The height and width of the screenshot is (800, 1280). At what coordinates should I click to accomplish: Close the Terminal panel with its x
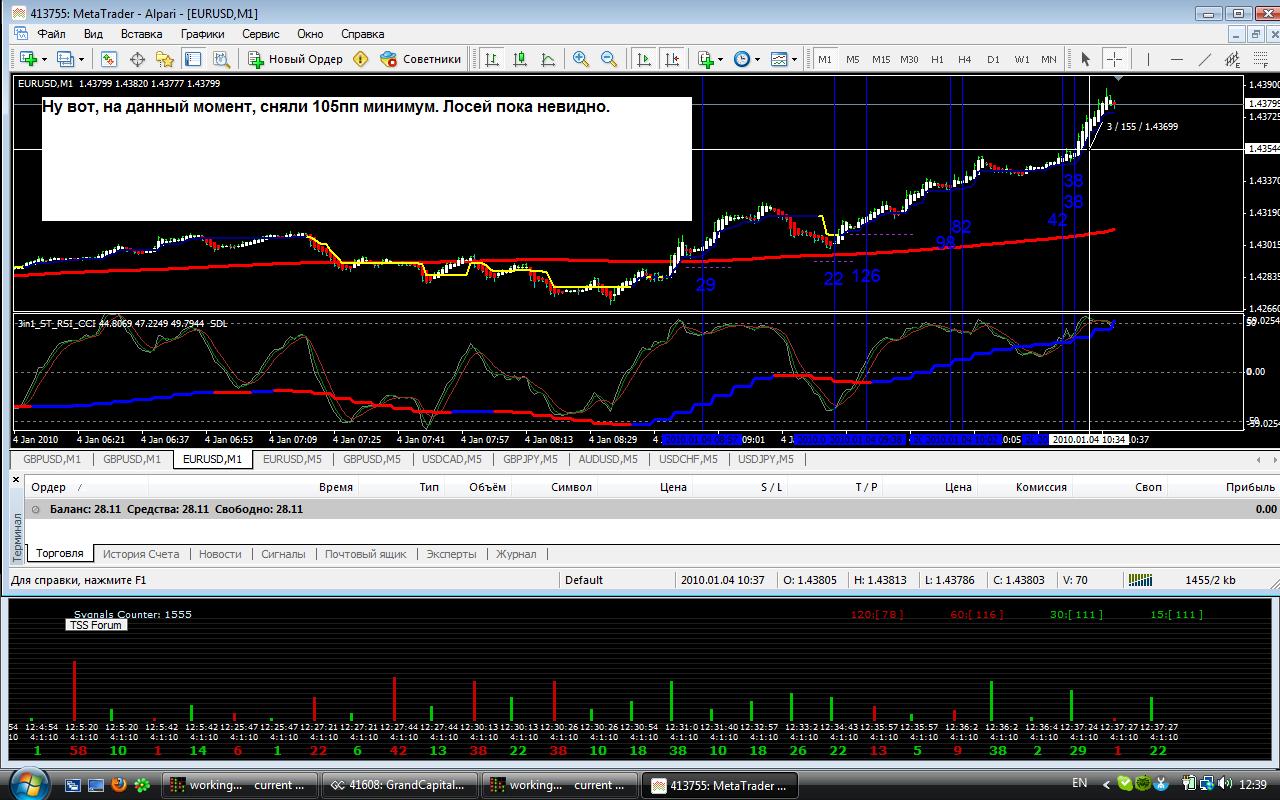[x=15, y=481]
